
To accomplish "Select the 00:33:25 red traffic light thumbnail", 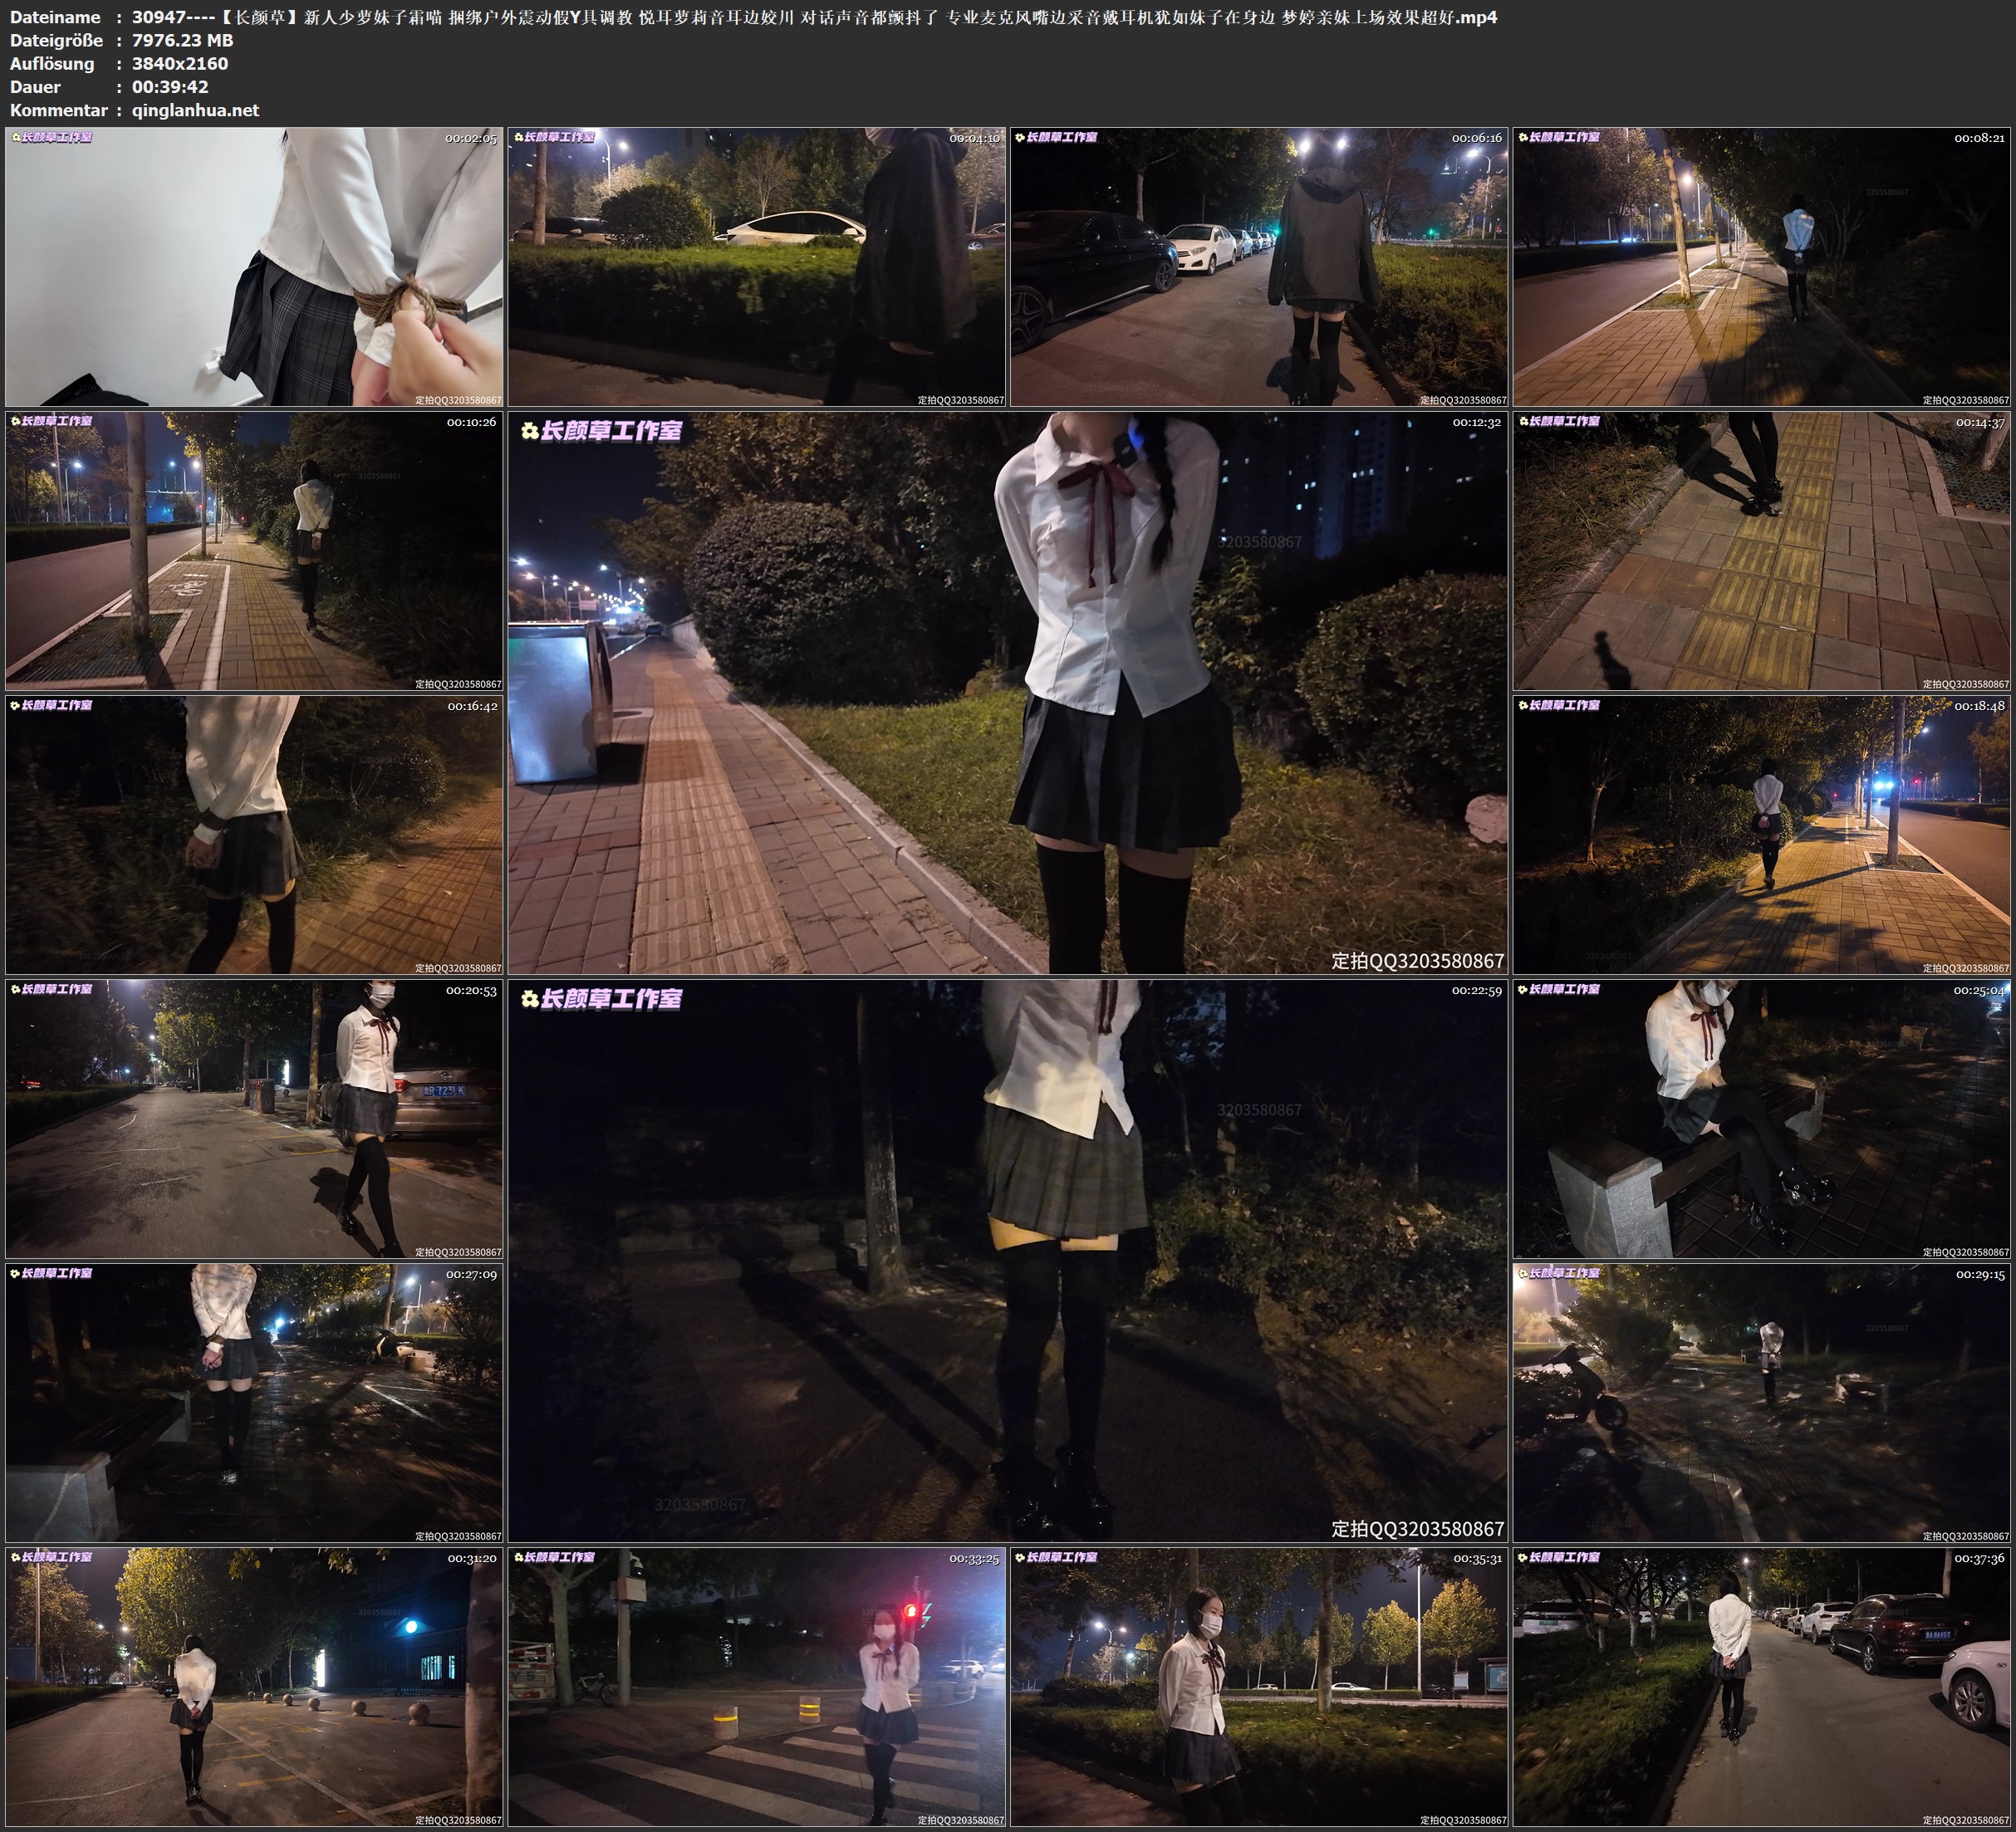I will point(757,1686).
